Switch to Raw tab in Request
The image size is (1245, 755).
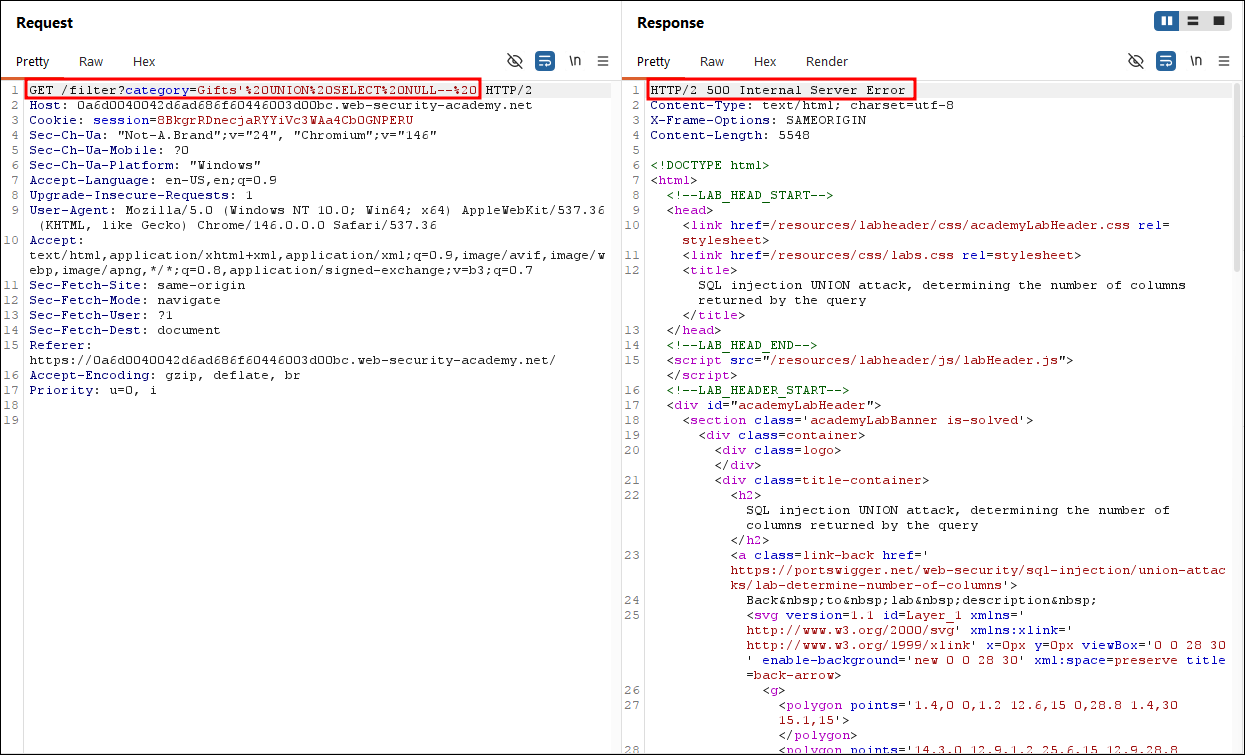coord(91,62)
